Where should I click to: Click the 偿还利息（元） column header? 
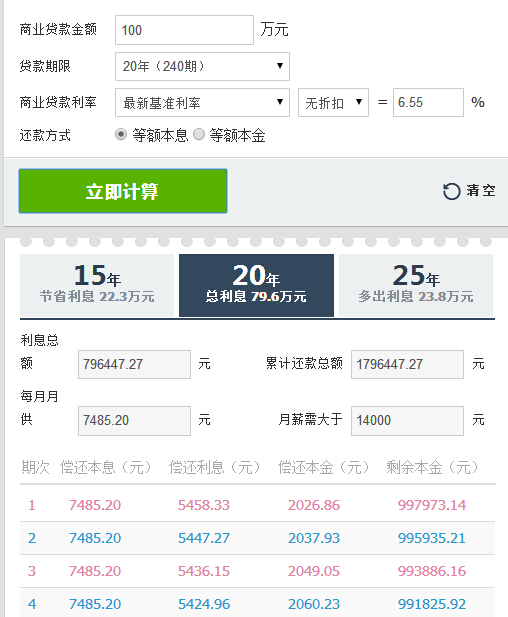point(214,467)
